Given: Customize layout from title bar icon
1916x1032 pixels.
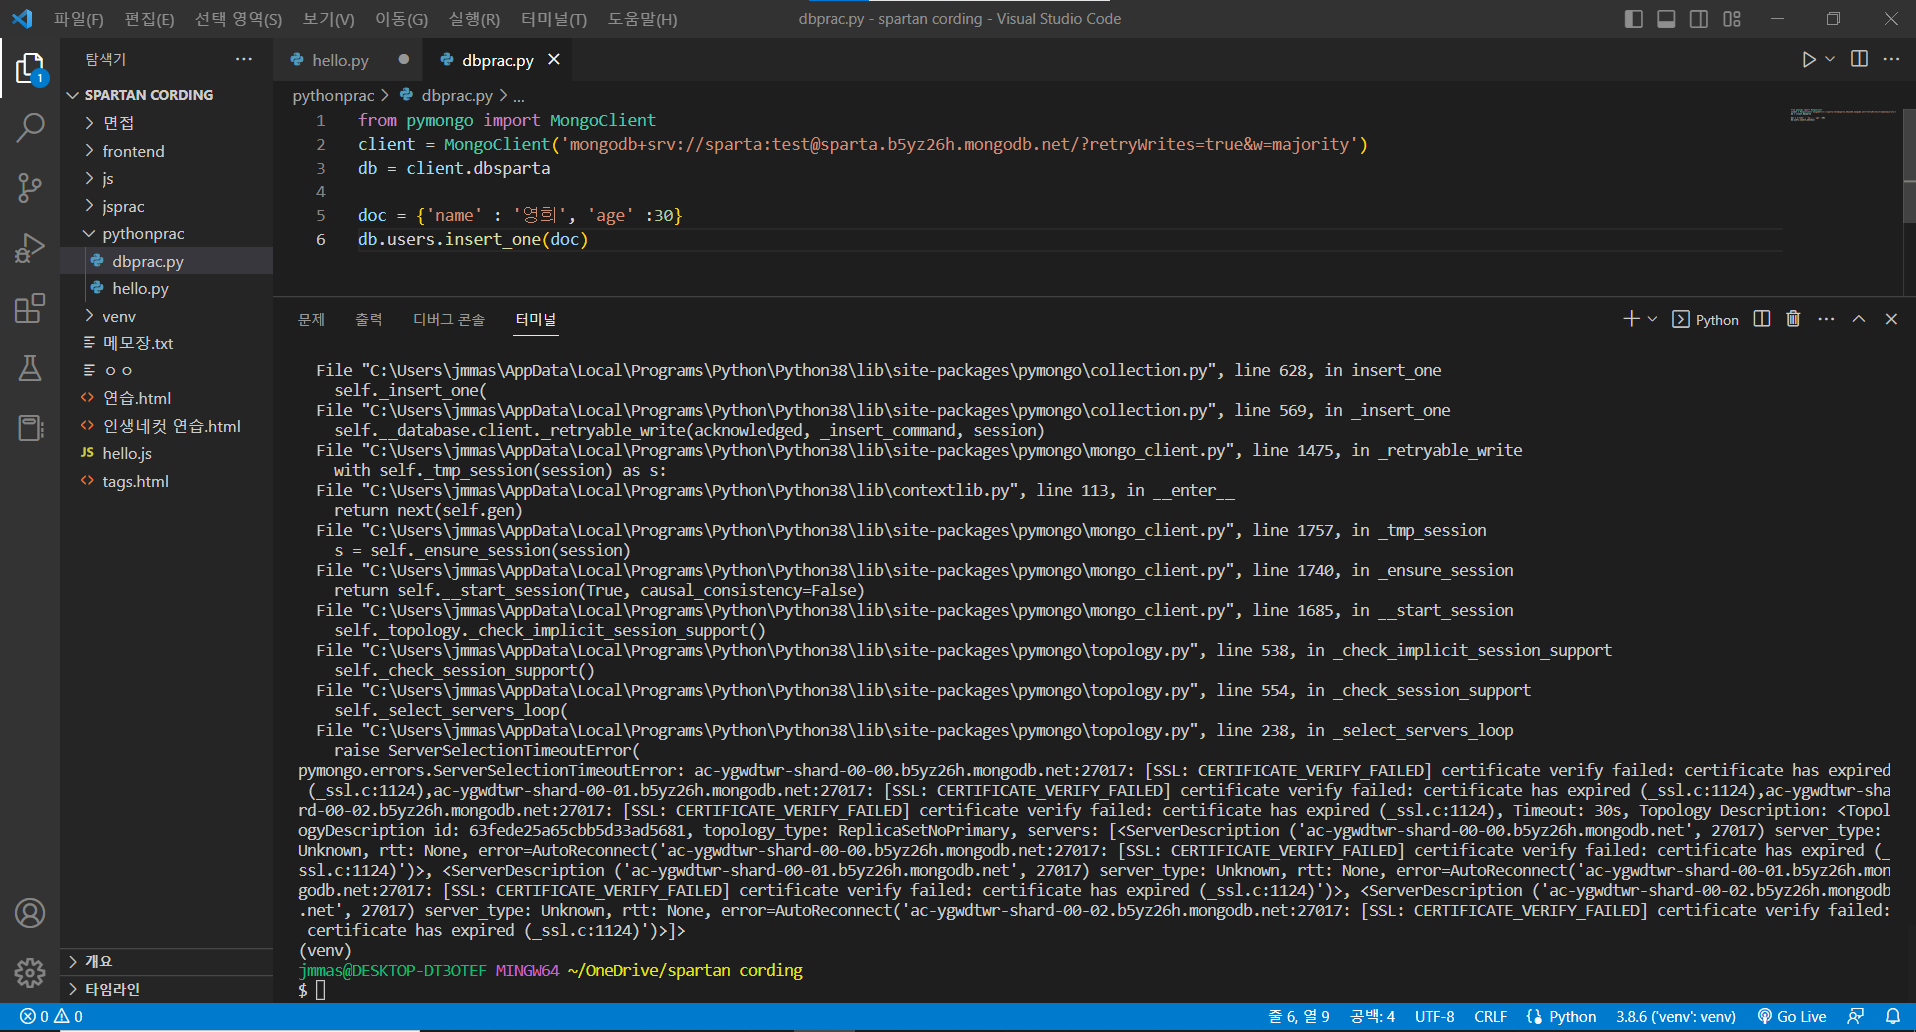Looking at the screenshot, I should pyautogui.click(x=1732, y=19).
